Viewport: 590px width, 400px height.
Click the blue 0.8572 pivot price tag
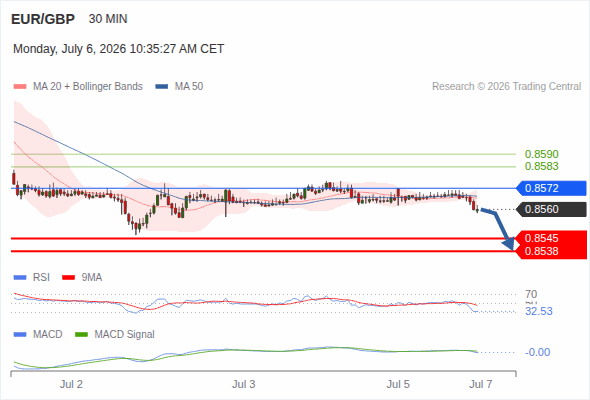551,188
